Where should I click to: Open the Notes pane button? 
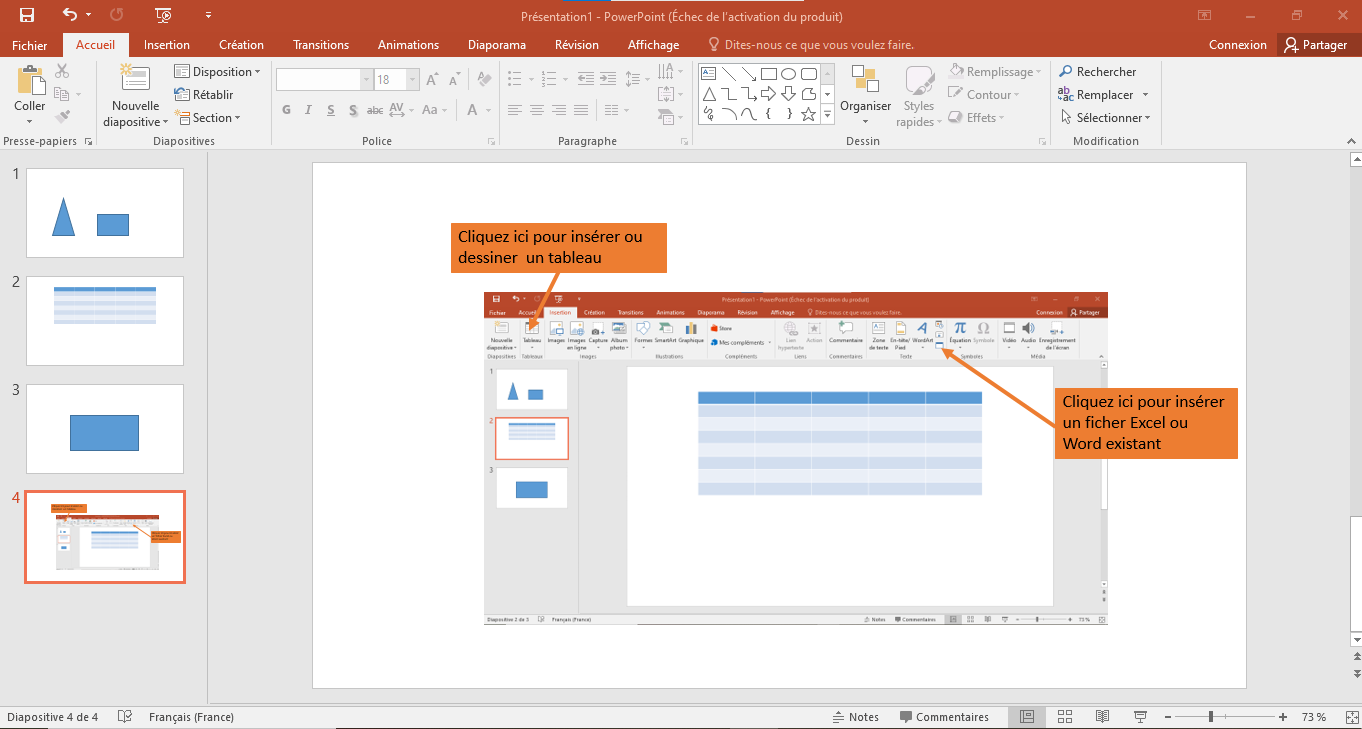pyautogui.click(x=856, y=717)
